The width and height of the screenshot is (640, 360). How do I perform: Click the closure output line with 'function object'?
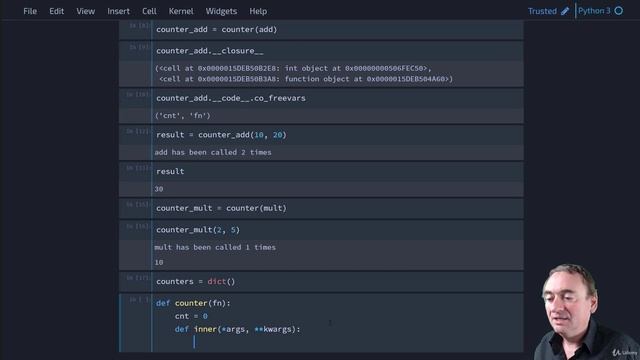(306, 79)
